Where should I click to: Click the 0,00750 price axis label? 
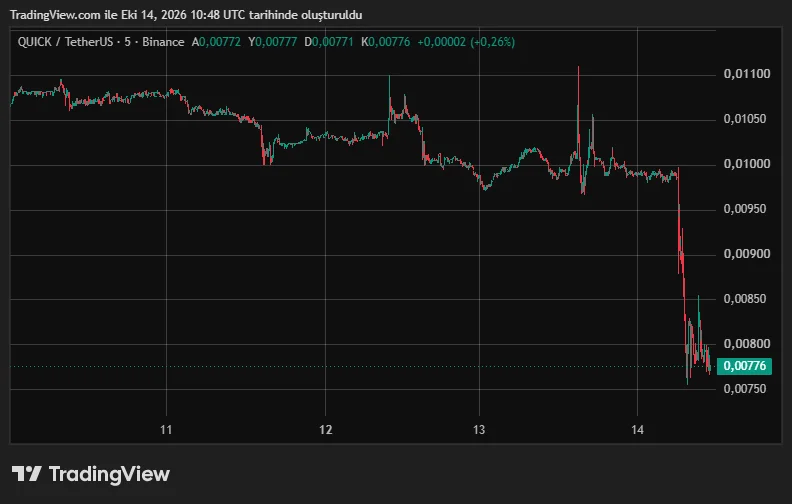pyautogui.click(x=745, y=388)
